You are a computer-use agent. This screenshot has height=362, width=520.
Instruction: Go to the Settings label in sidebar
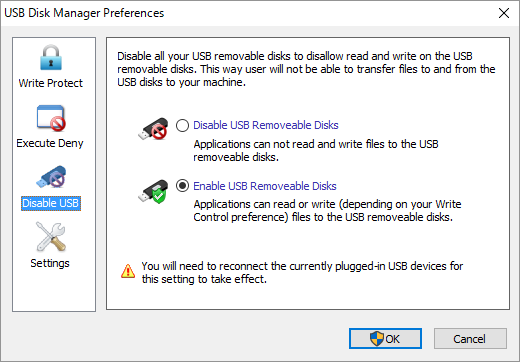coord(50,263)
